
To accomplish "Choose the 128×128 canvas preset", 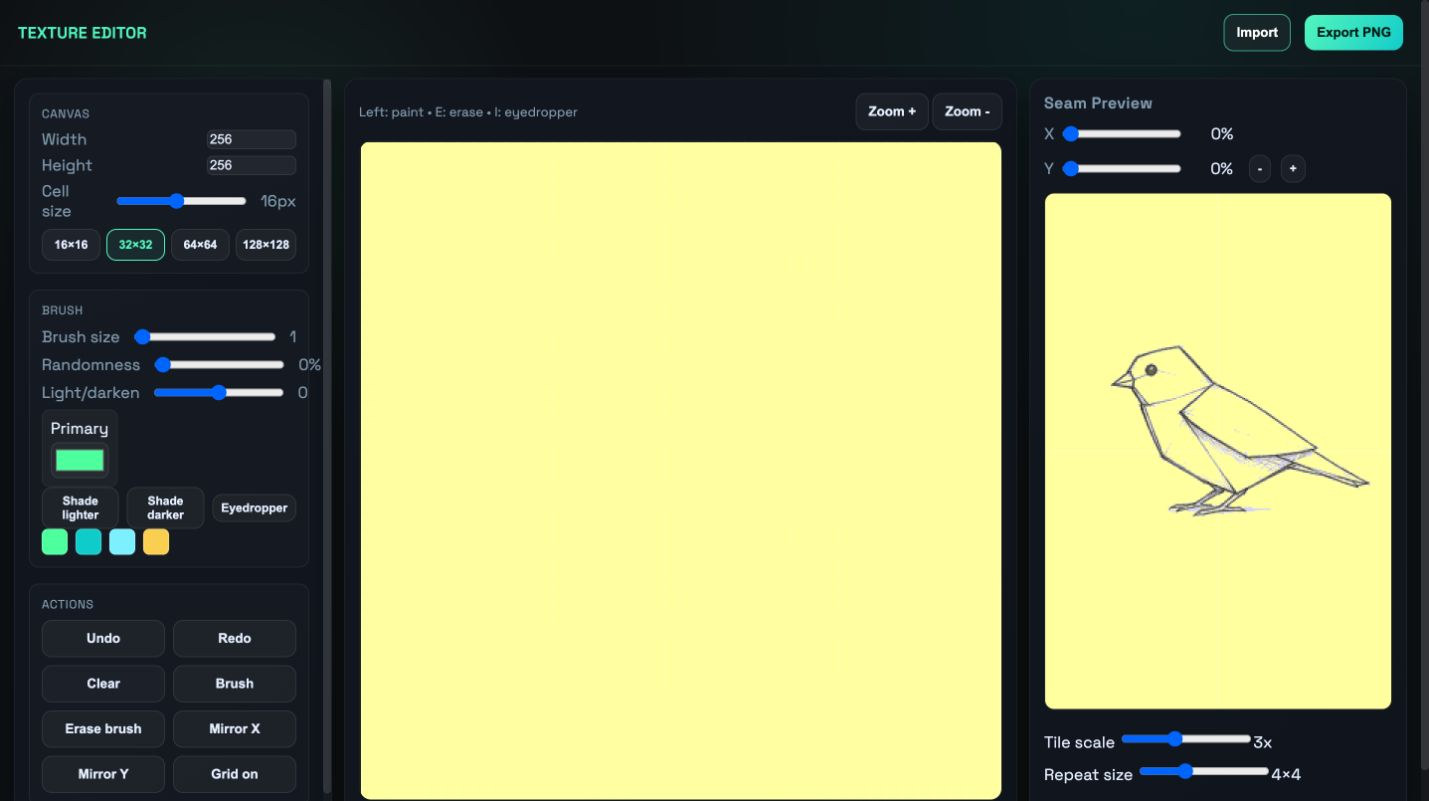I will coord(266,245).
